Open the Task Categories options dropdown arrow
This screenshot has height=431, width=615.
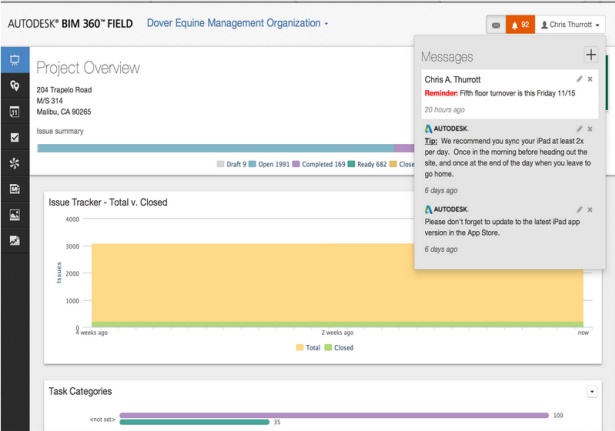[592, 391]
